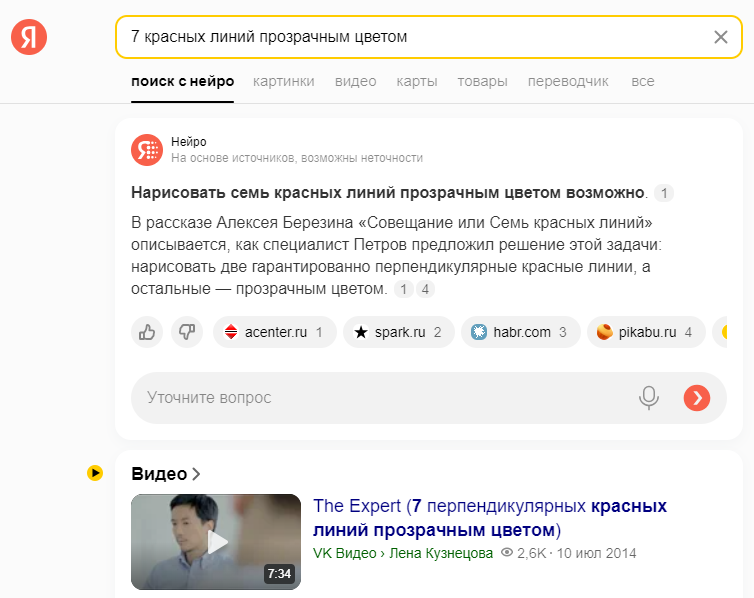The image size is (754, 598).
Task: Click into the search query field
Action: [x=429, y=37]
